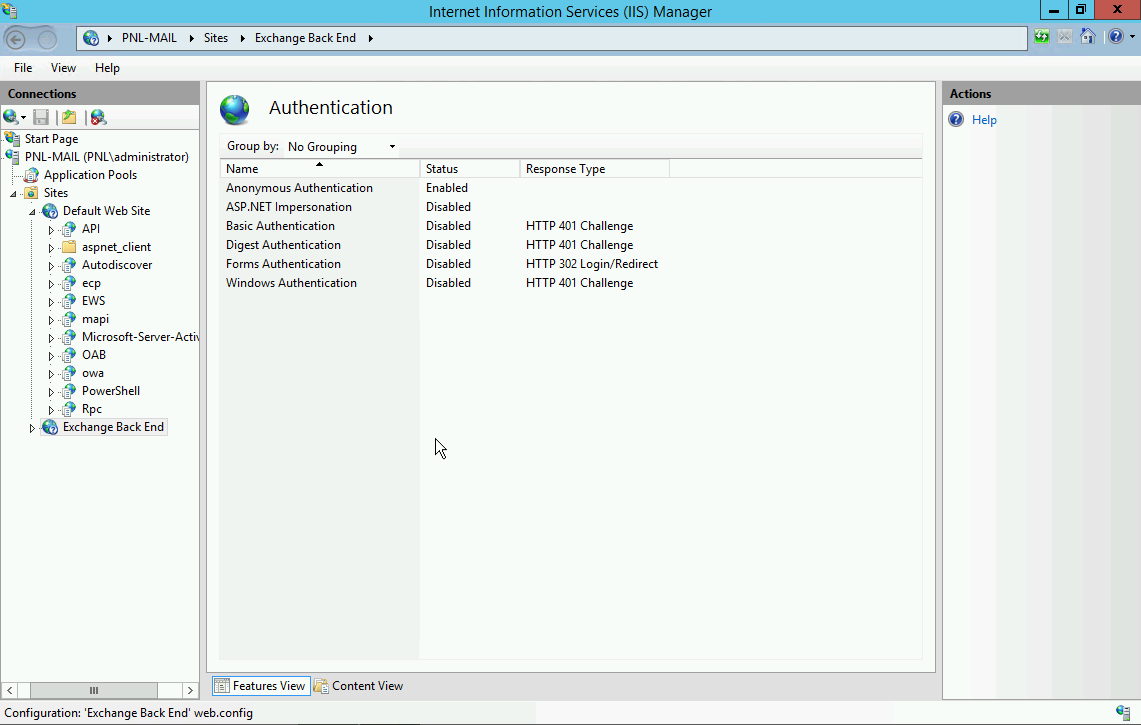The width and height of the screenshot is (1141, 725).
Task: Click the green Refresh icon in address bar
Action: (1041, 36)
